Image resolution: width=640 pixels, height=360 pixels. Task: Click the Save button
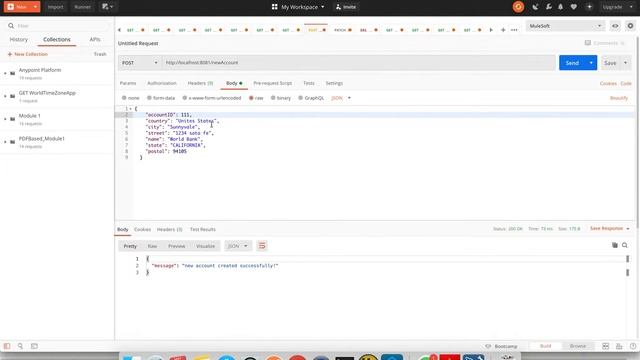[610, 63]
